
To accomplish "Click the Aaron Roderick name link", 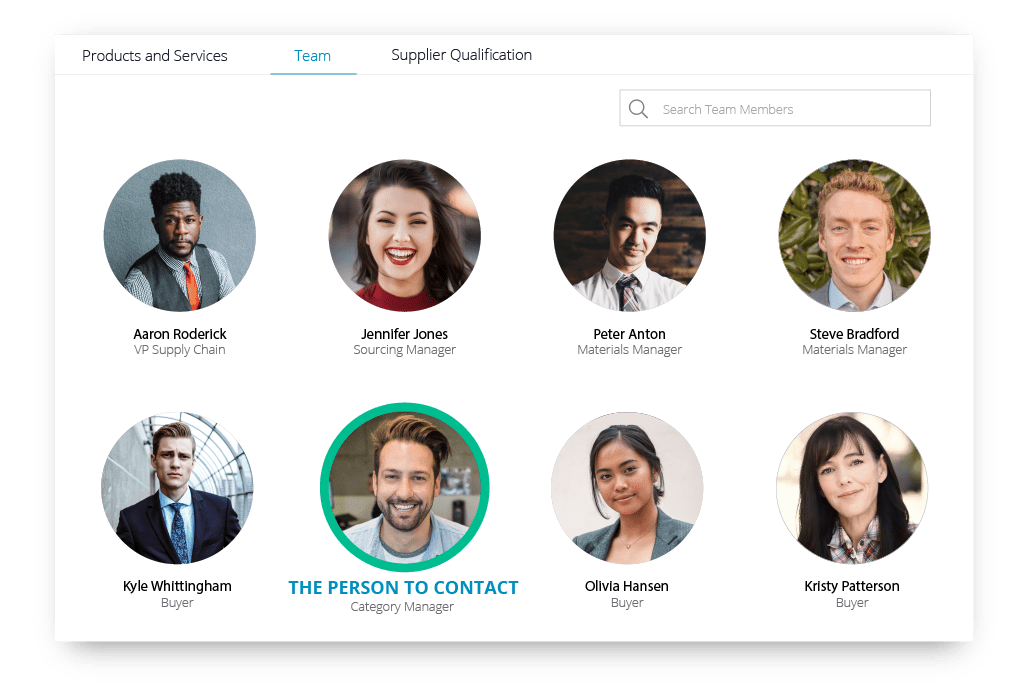I will click(180, 334).
